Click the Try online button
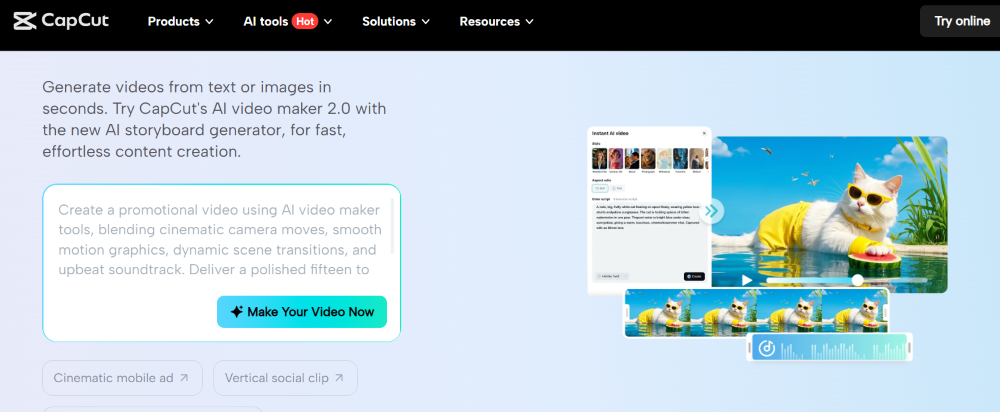Image resolution: width=1000 pixels, height=412 pixels. tap(962, 21)
